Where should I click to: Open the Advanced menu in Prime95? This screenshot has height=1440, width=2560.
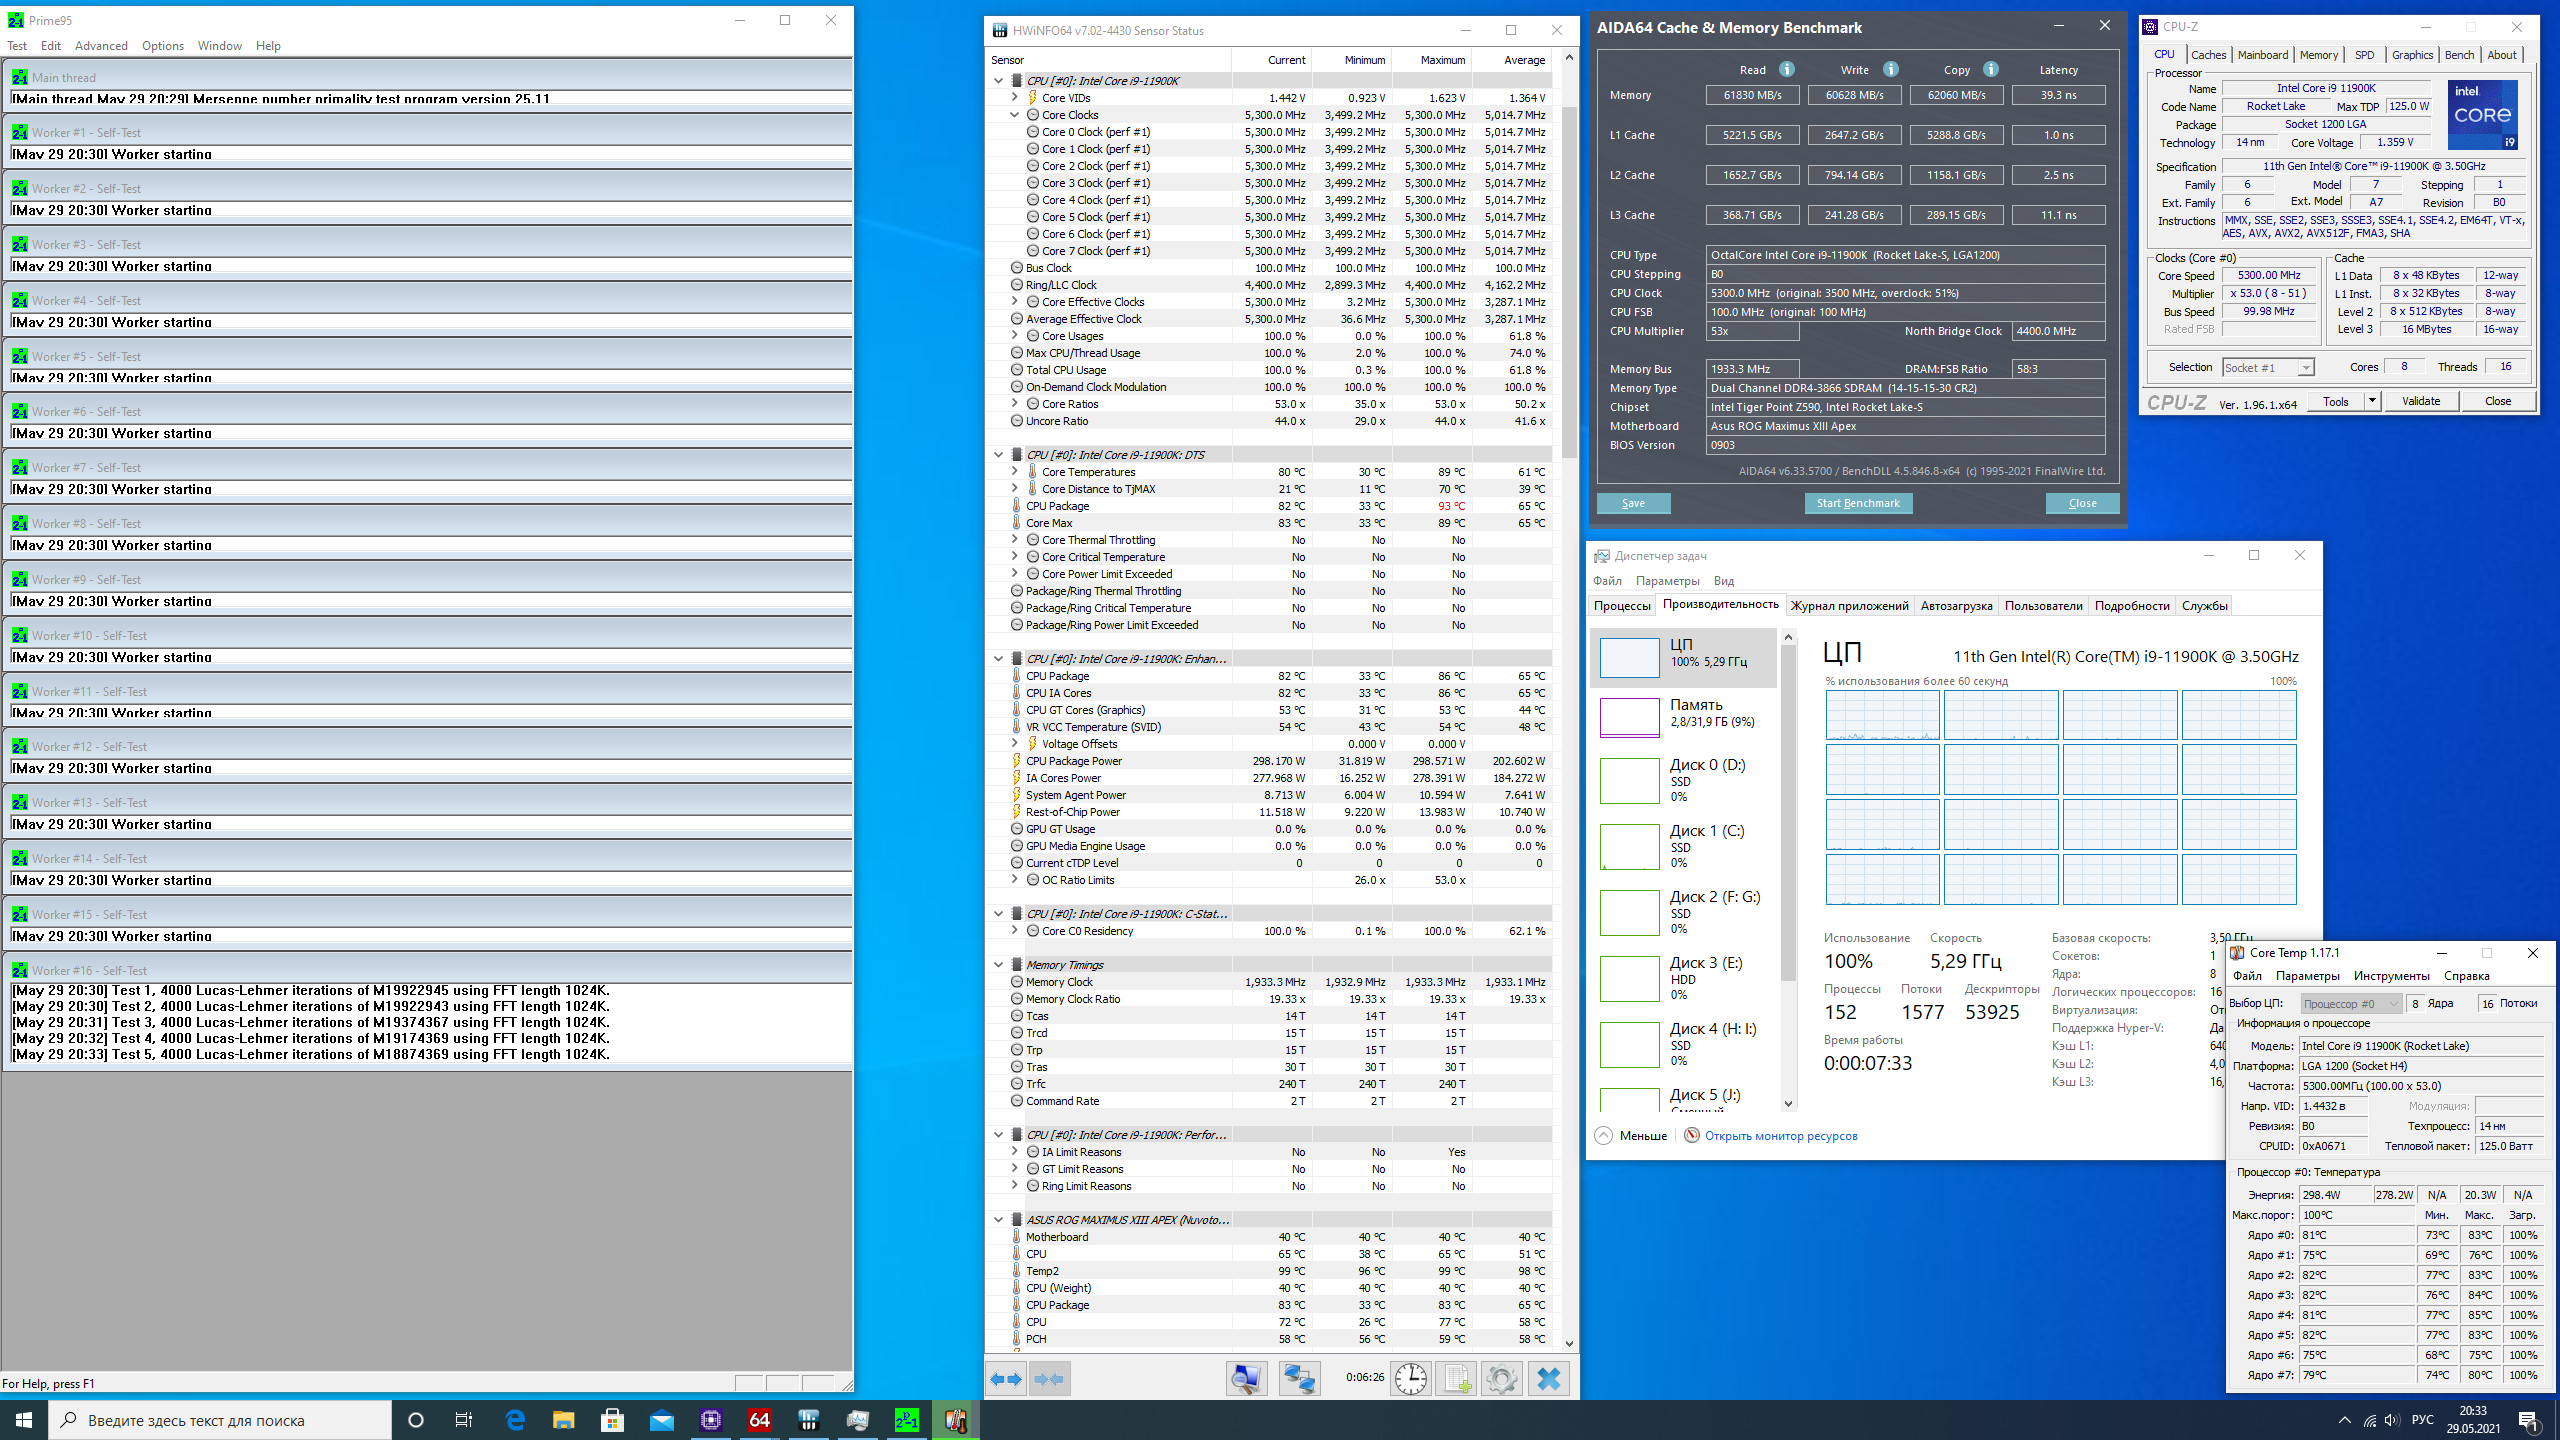pos(101,46)
